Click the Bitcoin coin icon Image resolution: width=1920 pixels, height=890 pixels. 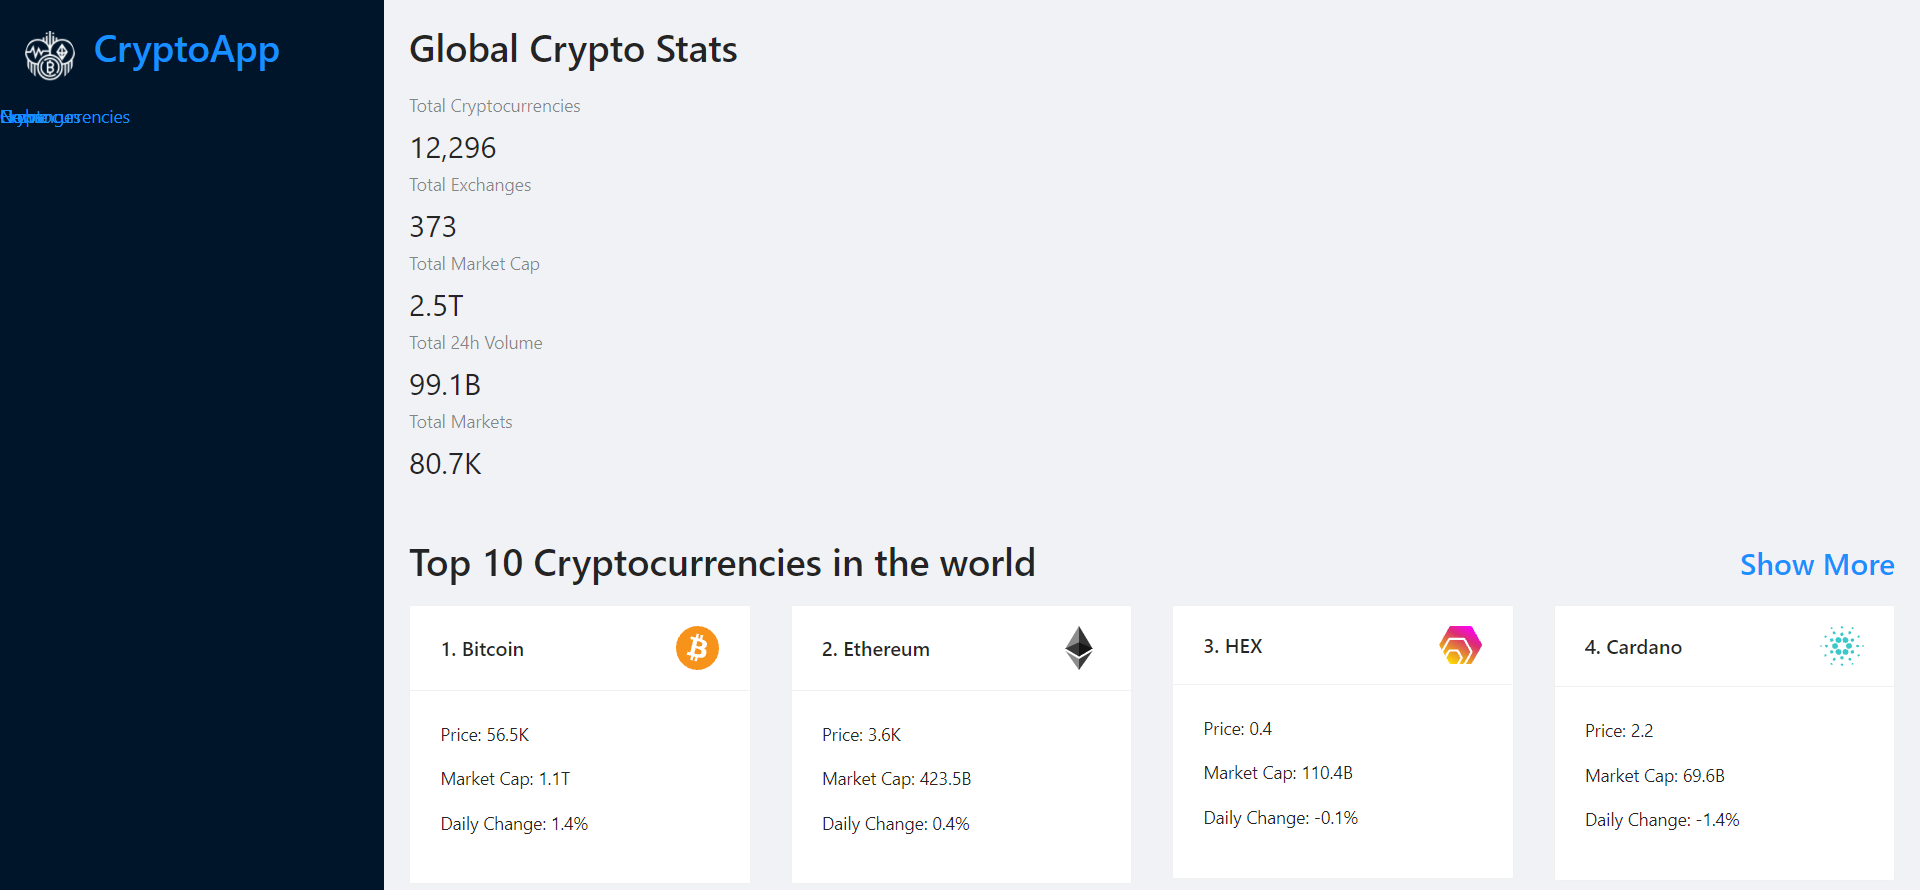point(697,648)
